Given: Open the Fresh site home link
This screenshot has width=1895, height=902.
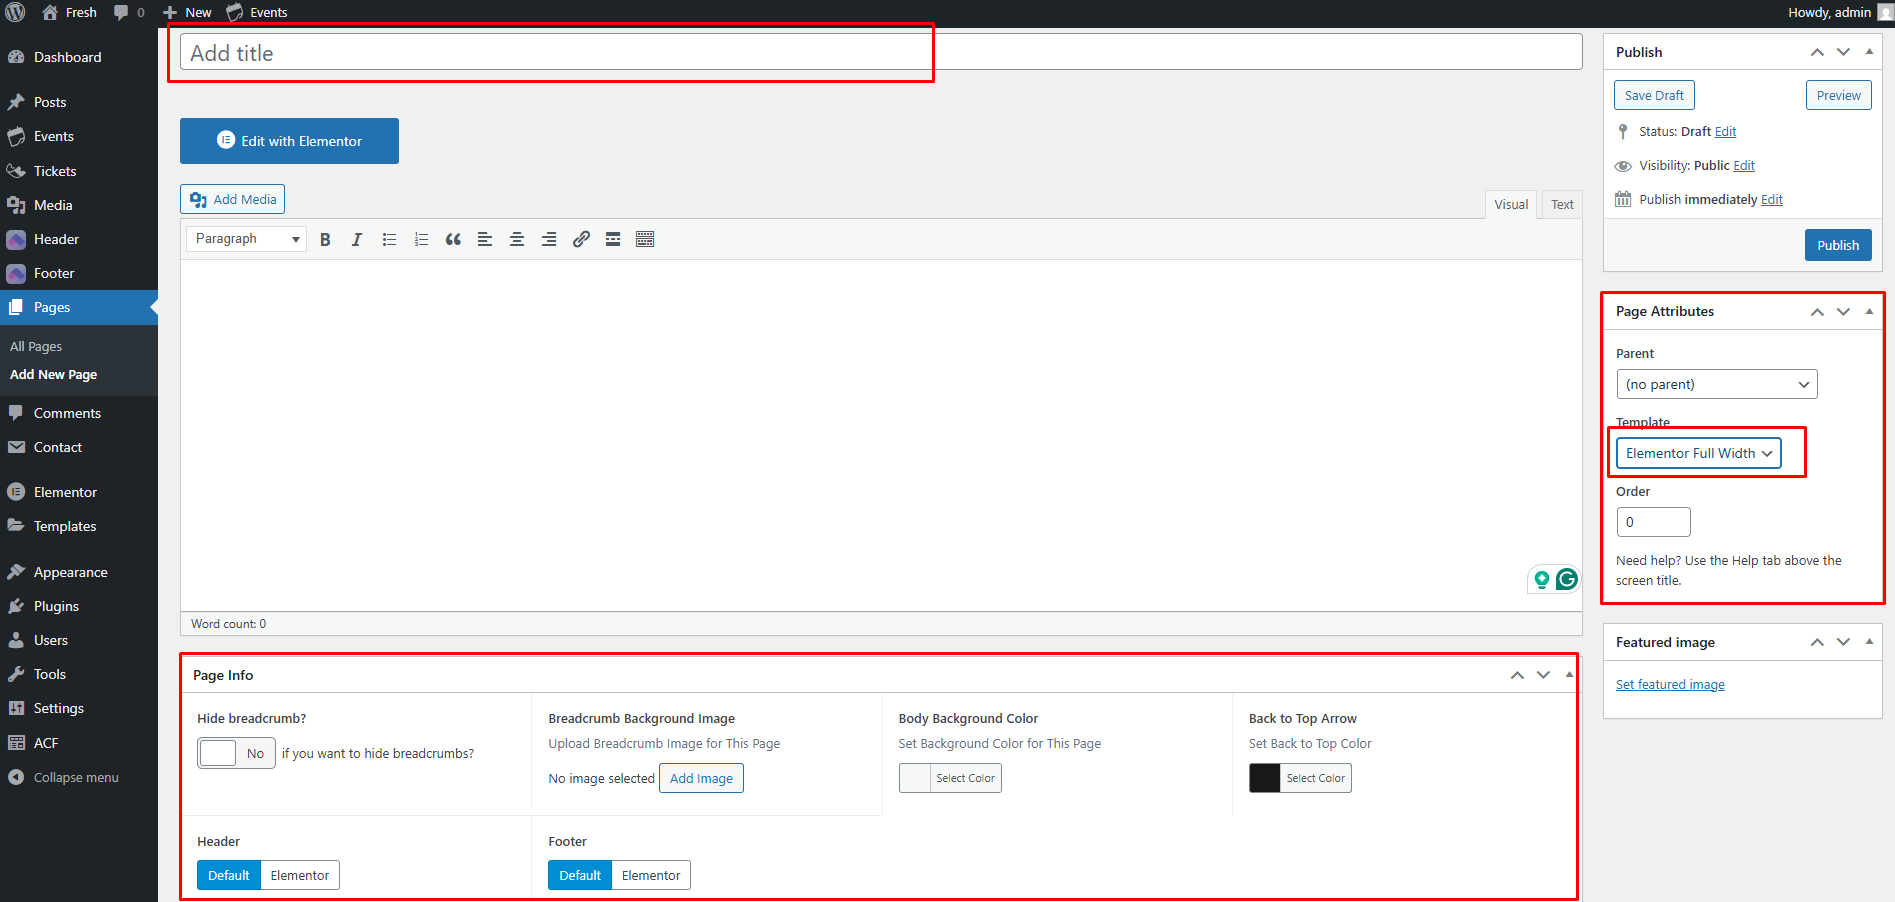Looking at the screenshot, I should (x=69, y=12).
